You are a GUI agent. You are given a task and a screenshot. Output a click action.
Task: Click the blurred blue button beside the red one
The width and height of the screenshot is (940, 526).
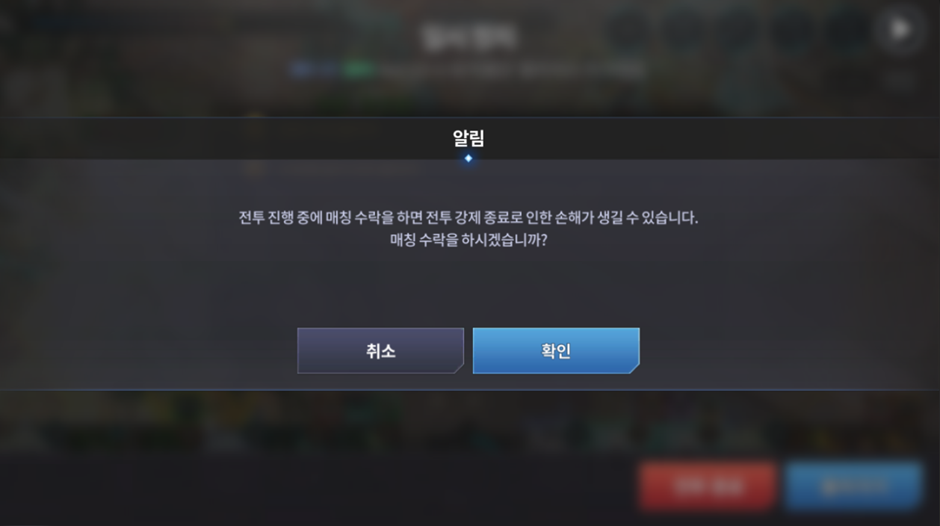pos(854,485)
